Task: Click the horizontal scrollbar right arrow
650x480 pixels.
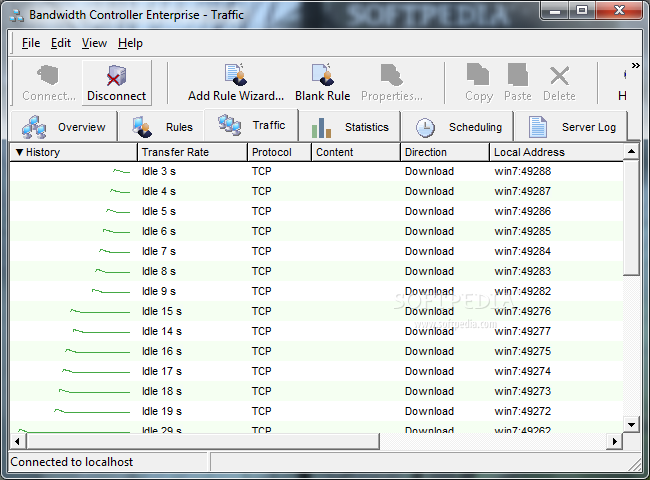Action: click(x=615, y=441)
